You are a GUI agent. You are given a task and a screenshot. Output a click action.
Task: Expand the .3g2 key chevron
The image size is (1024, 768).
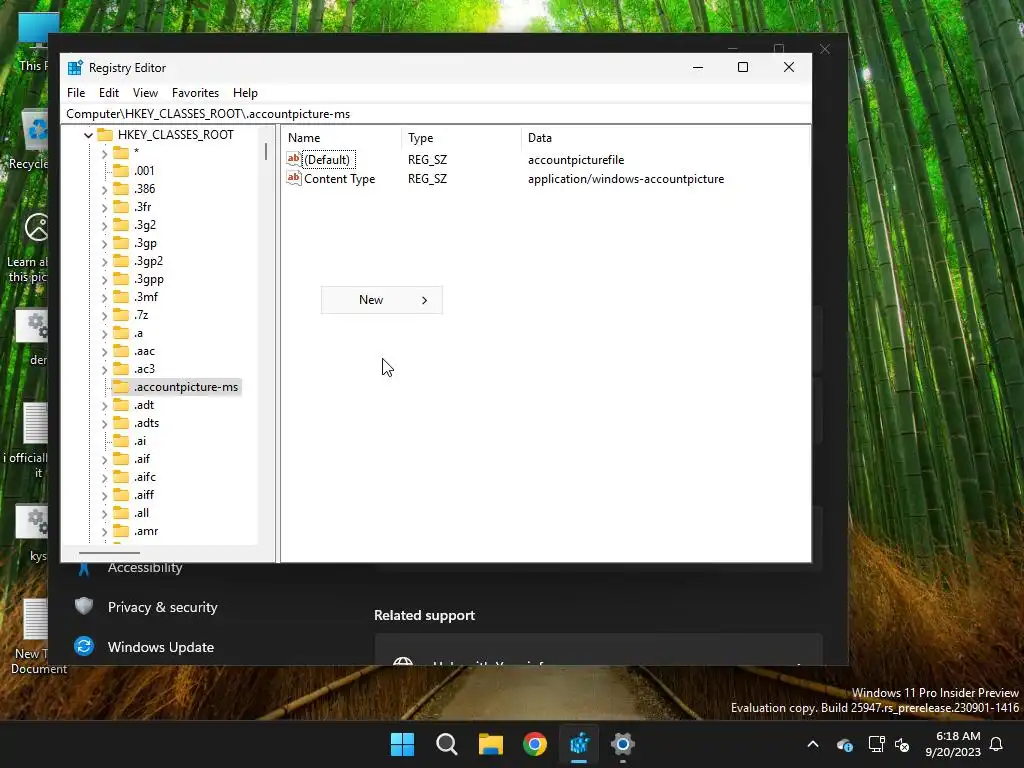(x=104, y=225)
